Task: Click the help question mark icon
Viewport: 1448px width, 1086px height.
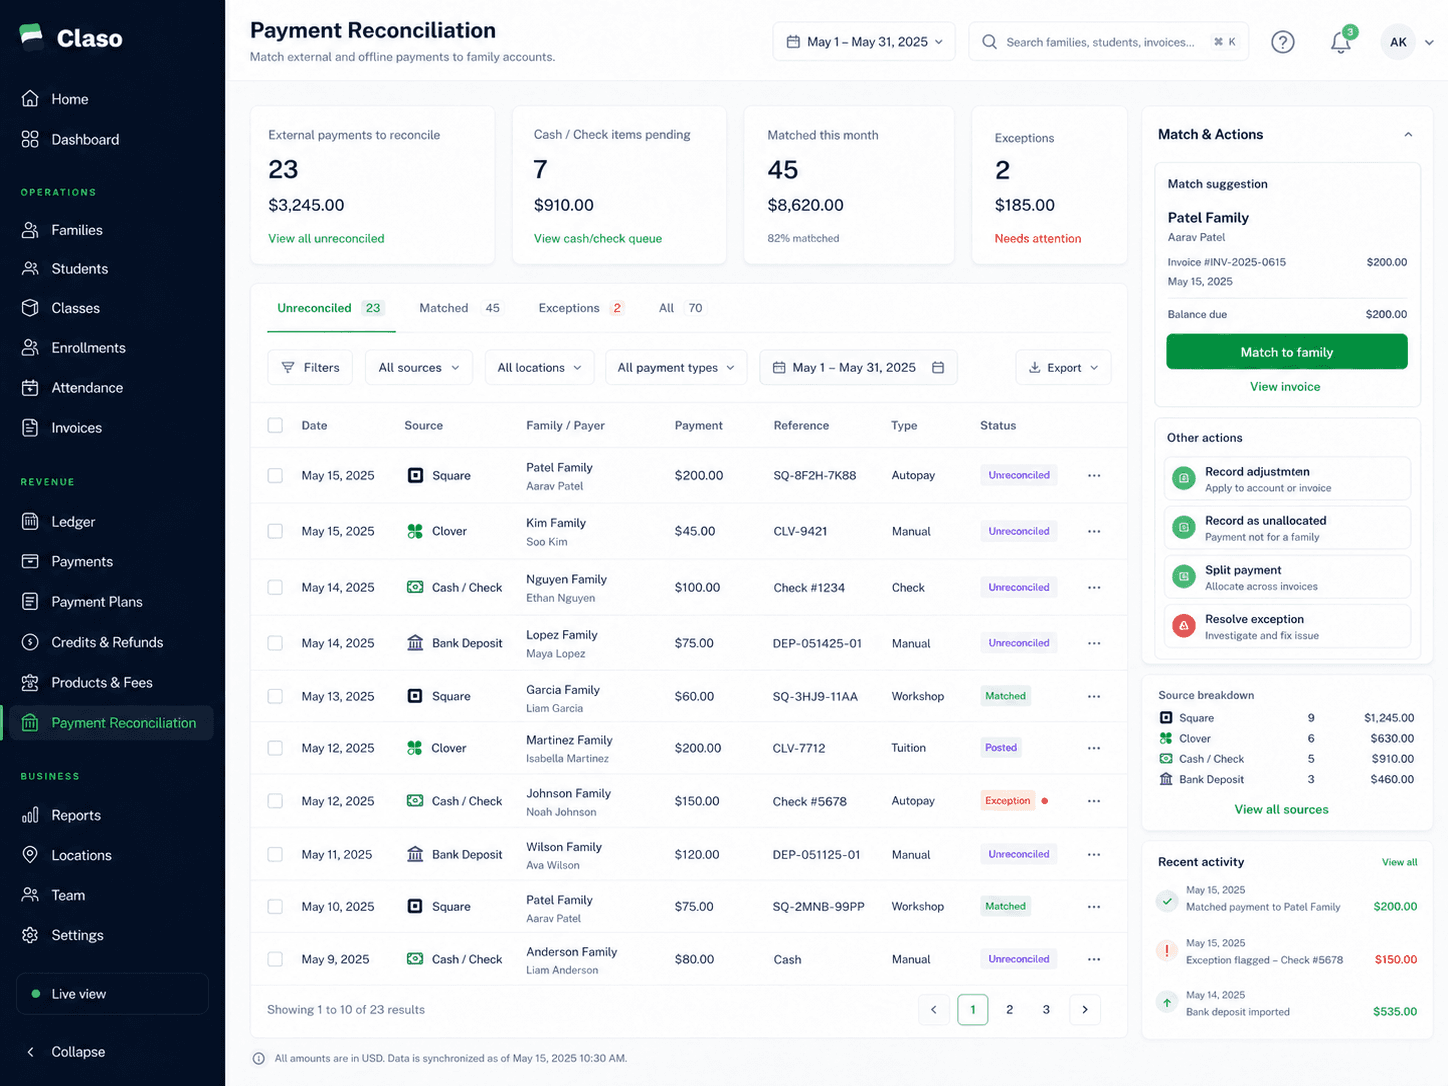Action: [x=1283, y=42]
